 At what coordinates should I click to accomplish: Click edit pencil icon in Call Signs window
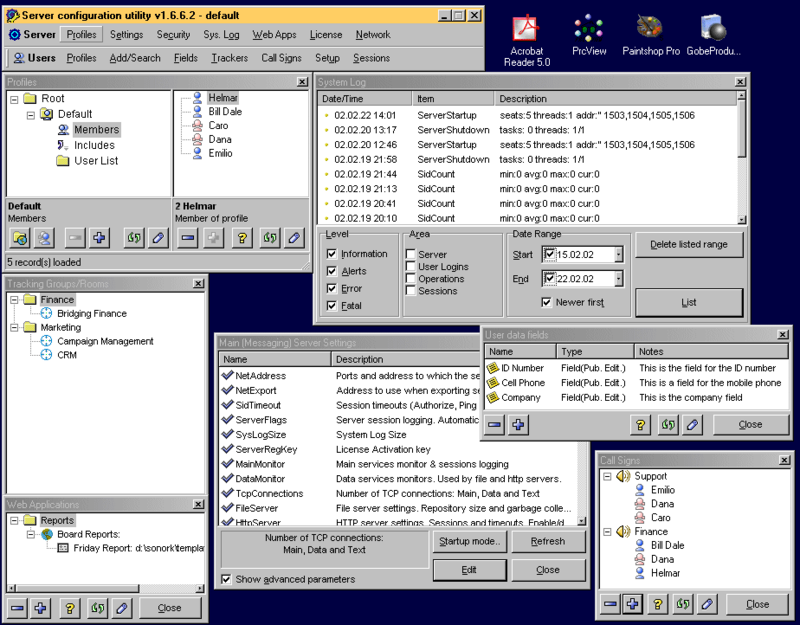coord(707,604)
